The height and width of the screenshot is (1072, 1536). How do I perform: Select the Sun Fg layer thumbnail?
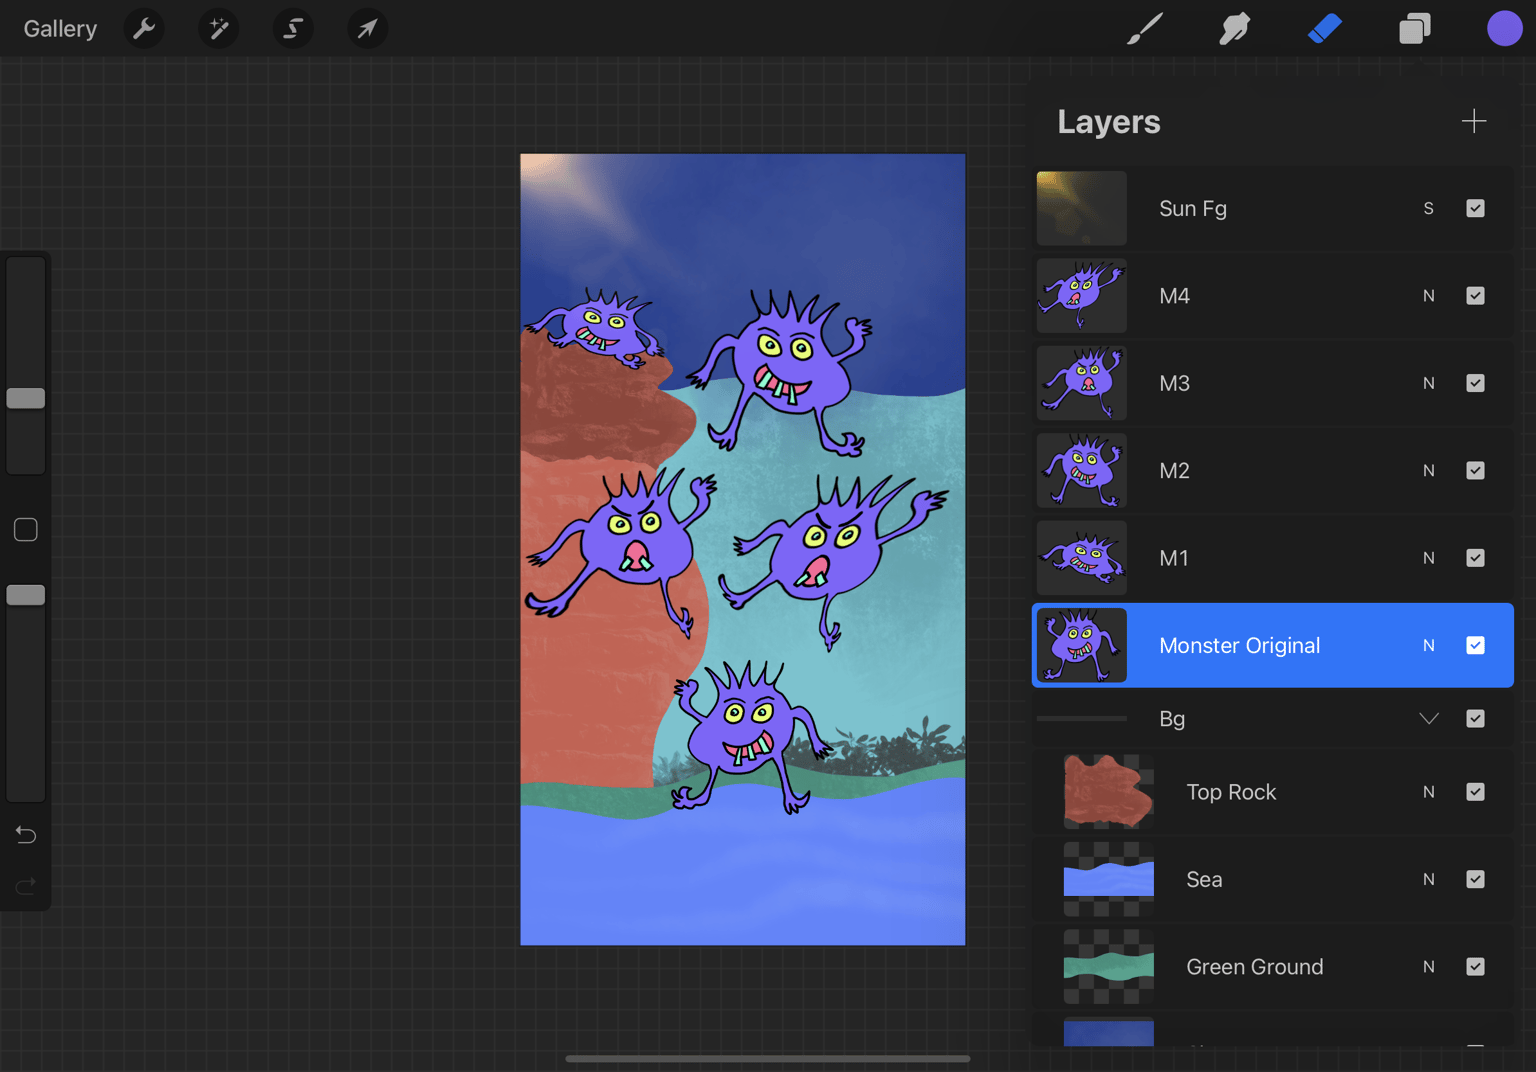point(1082,208)
